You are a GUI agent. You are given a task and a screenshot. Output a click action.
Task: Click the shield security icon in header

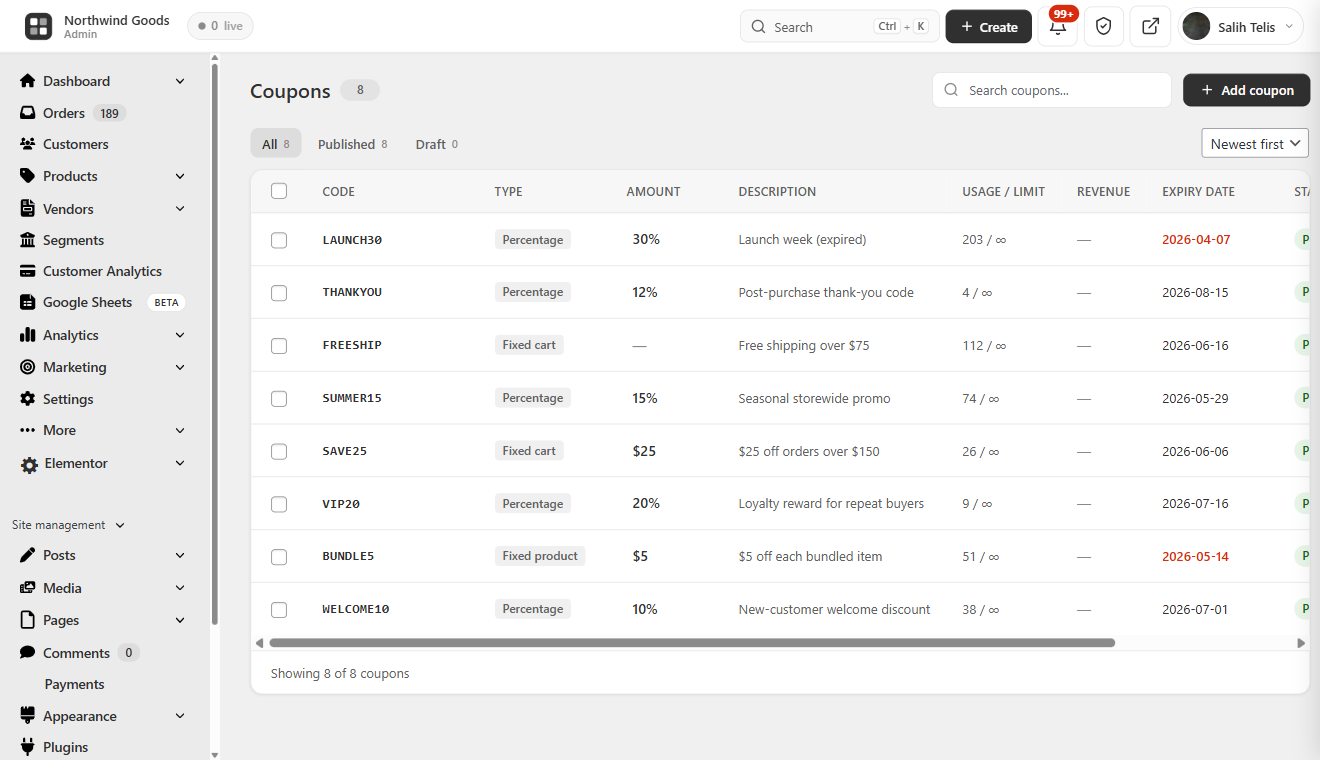[x=1104, y=27]
